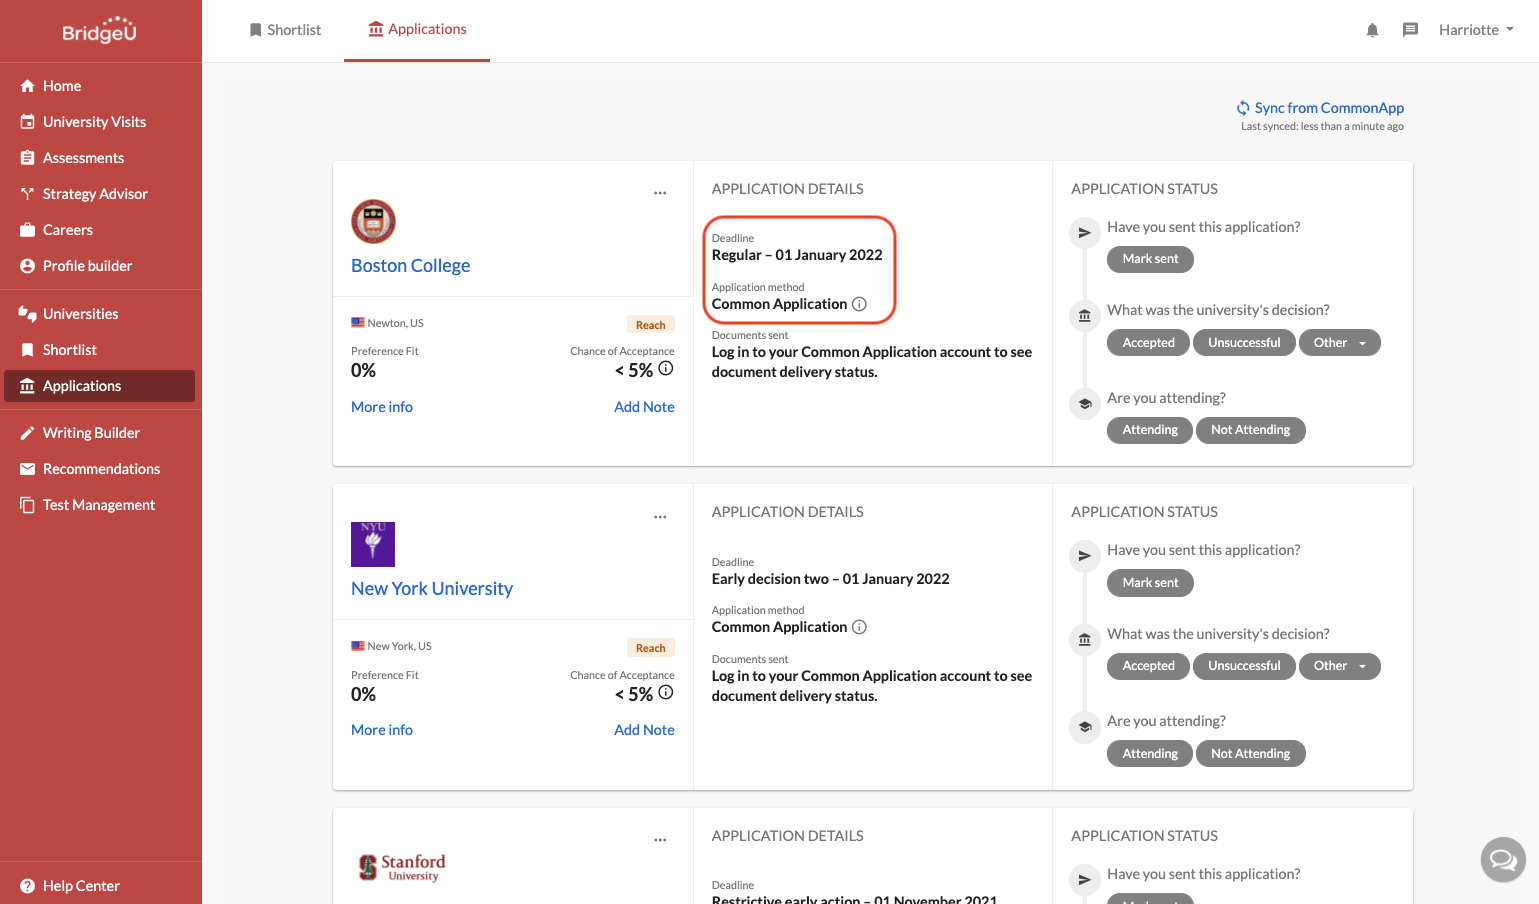The width and height of the screenshot is (1539, 904).
Task: Click the NYU purple torch logo
Action: (x=373, y=544)
